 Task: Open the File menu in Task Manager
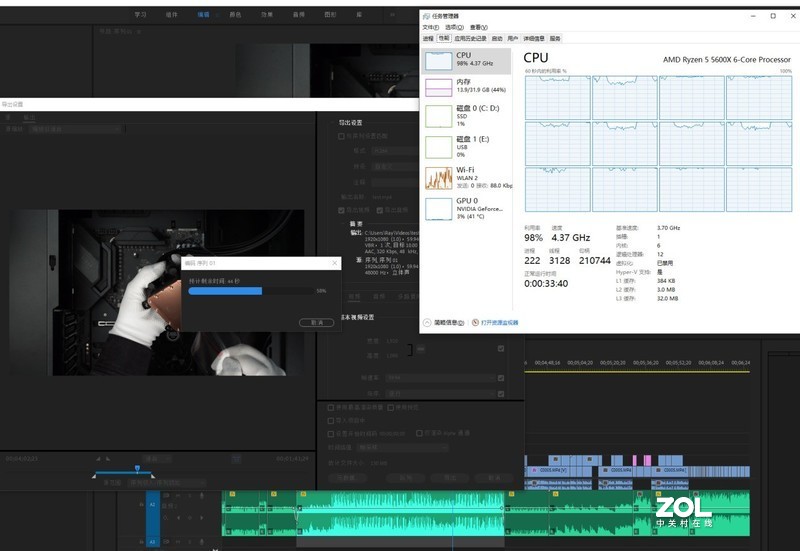430,27
